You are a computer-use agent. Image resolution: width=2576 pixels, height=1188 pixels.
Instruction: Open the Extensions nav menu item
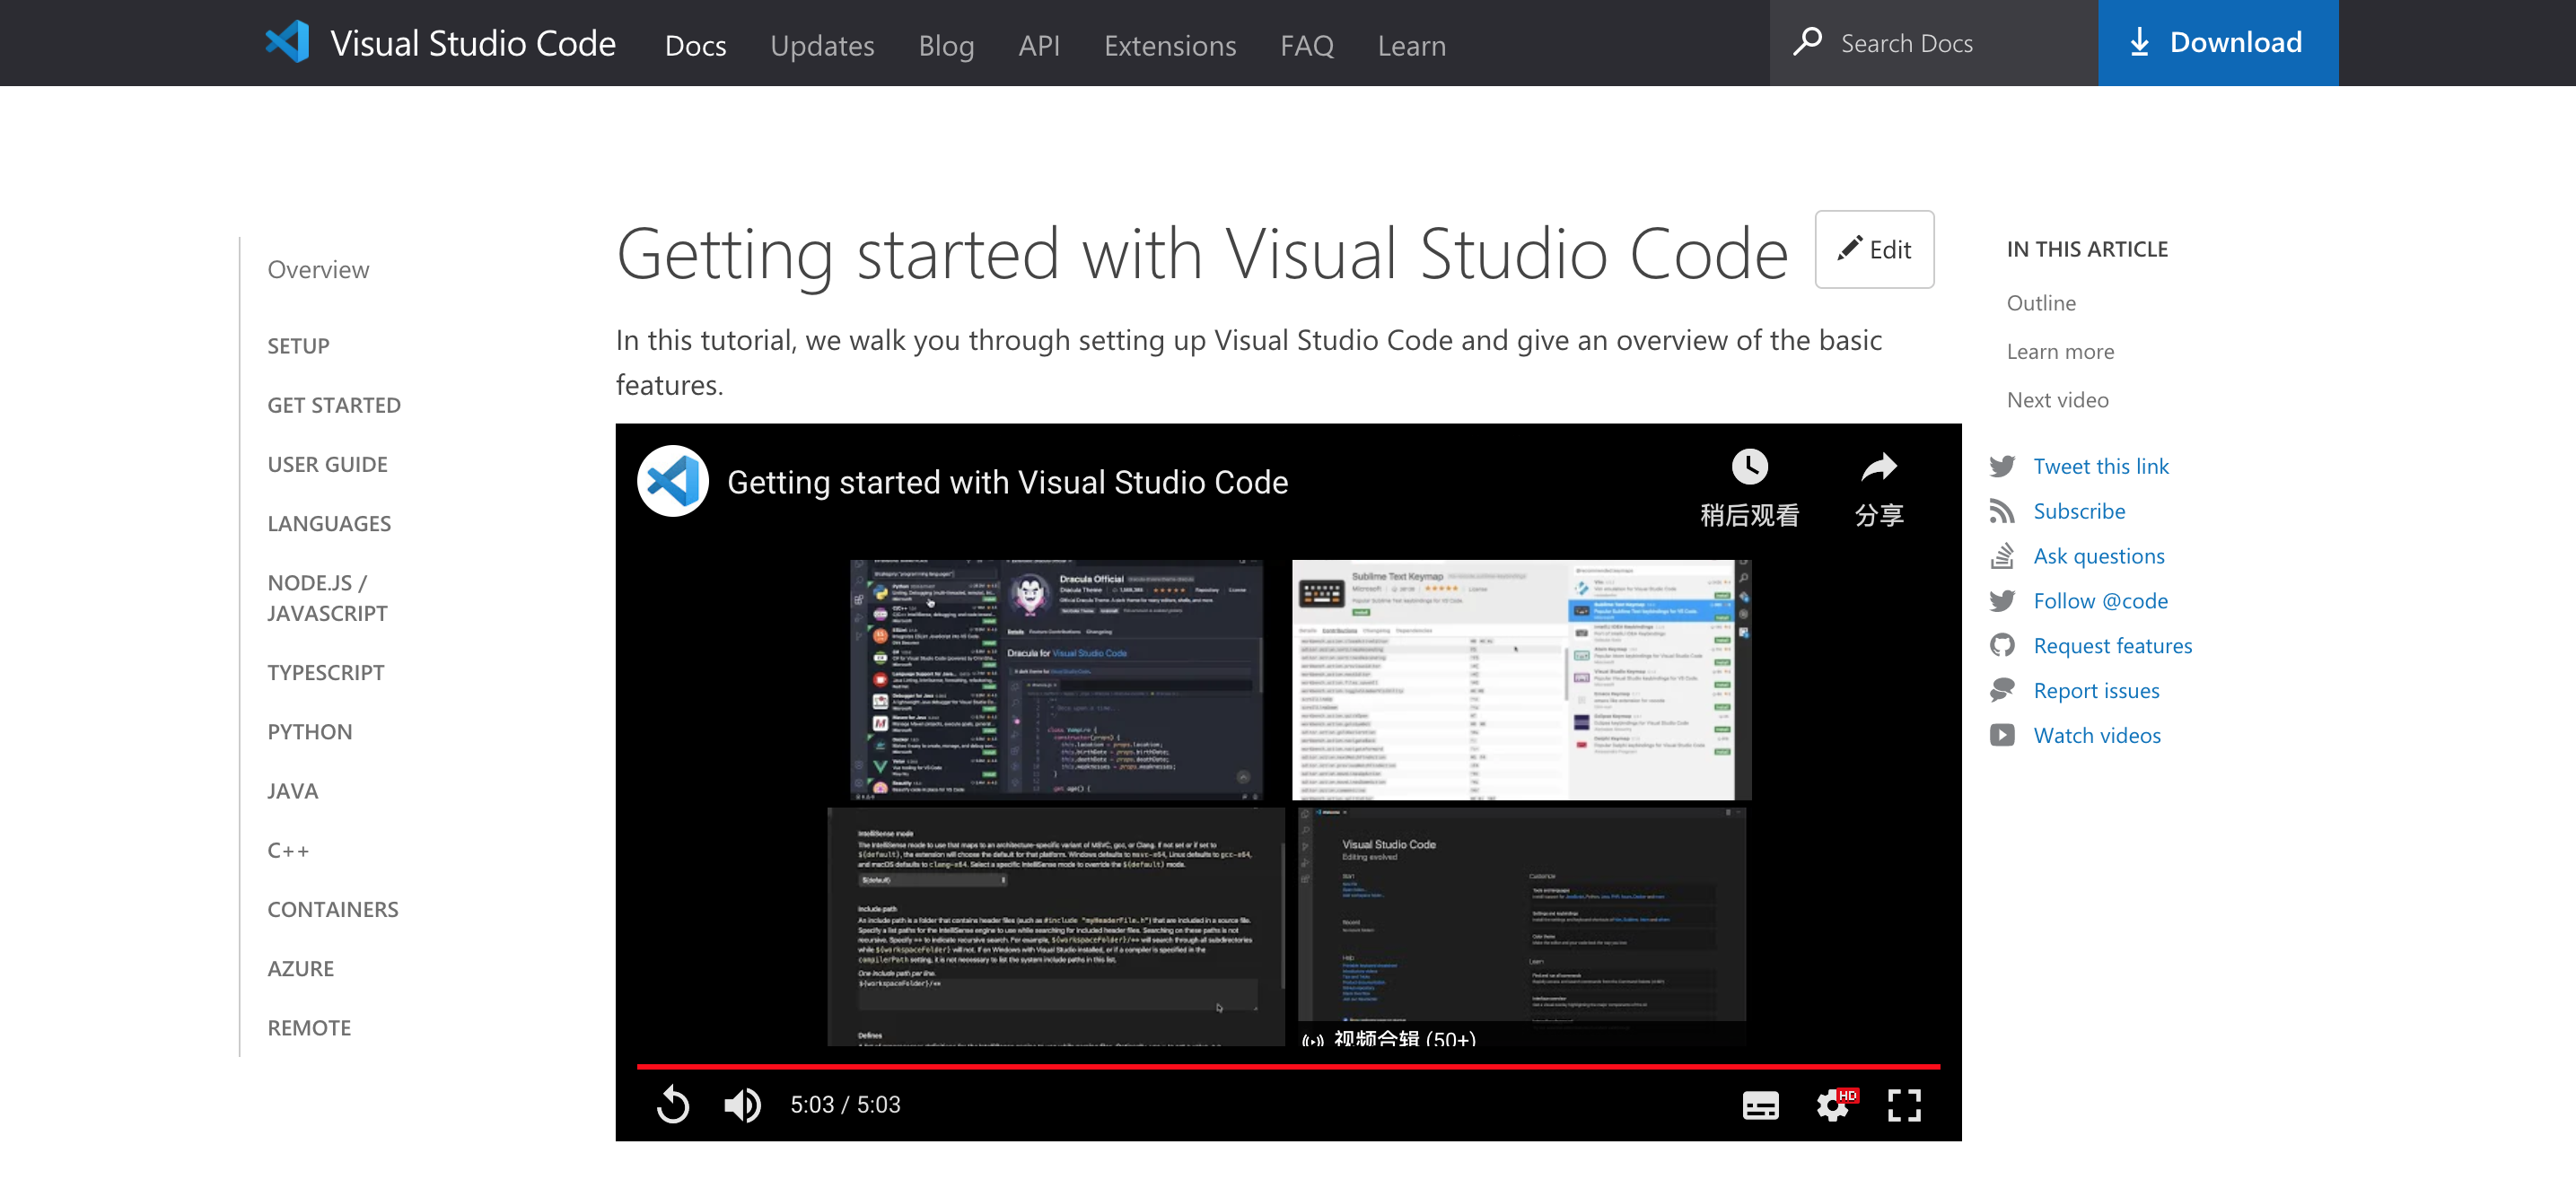coord(1170,46)
